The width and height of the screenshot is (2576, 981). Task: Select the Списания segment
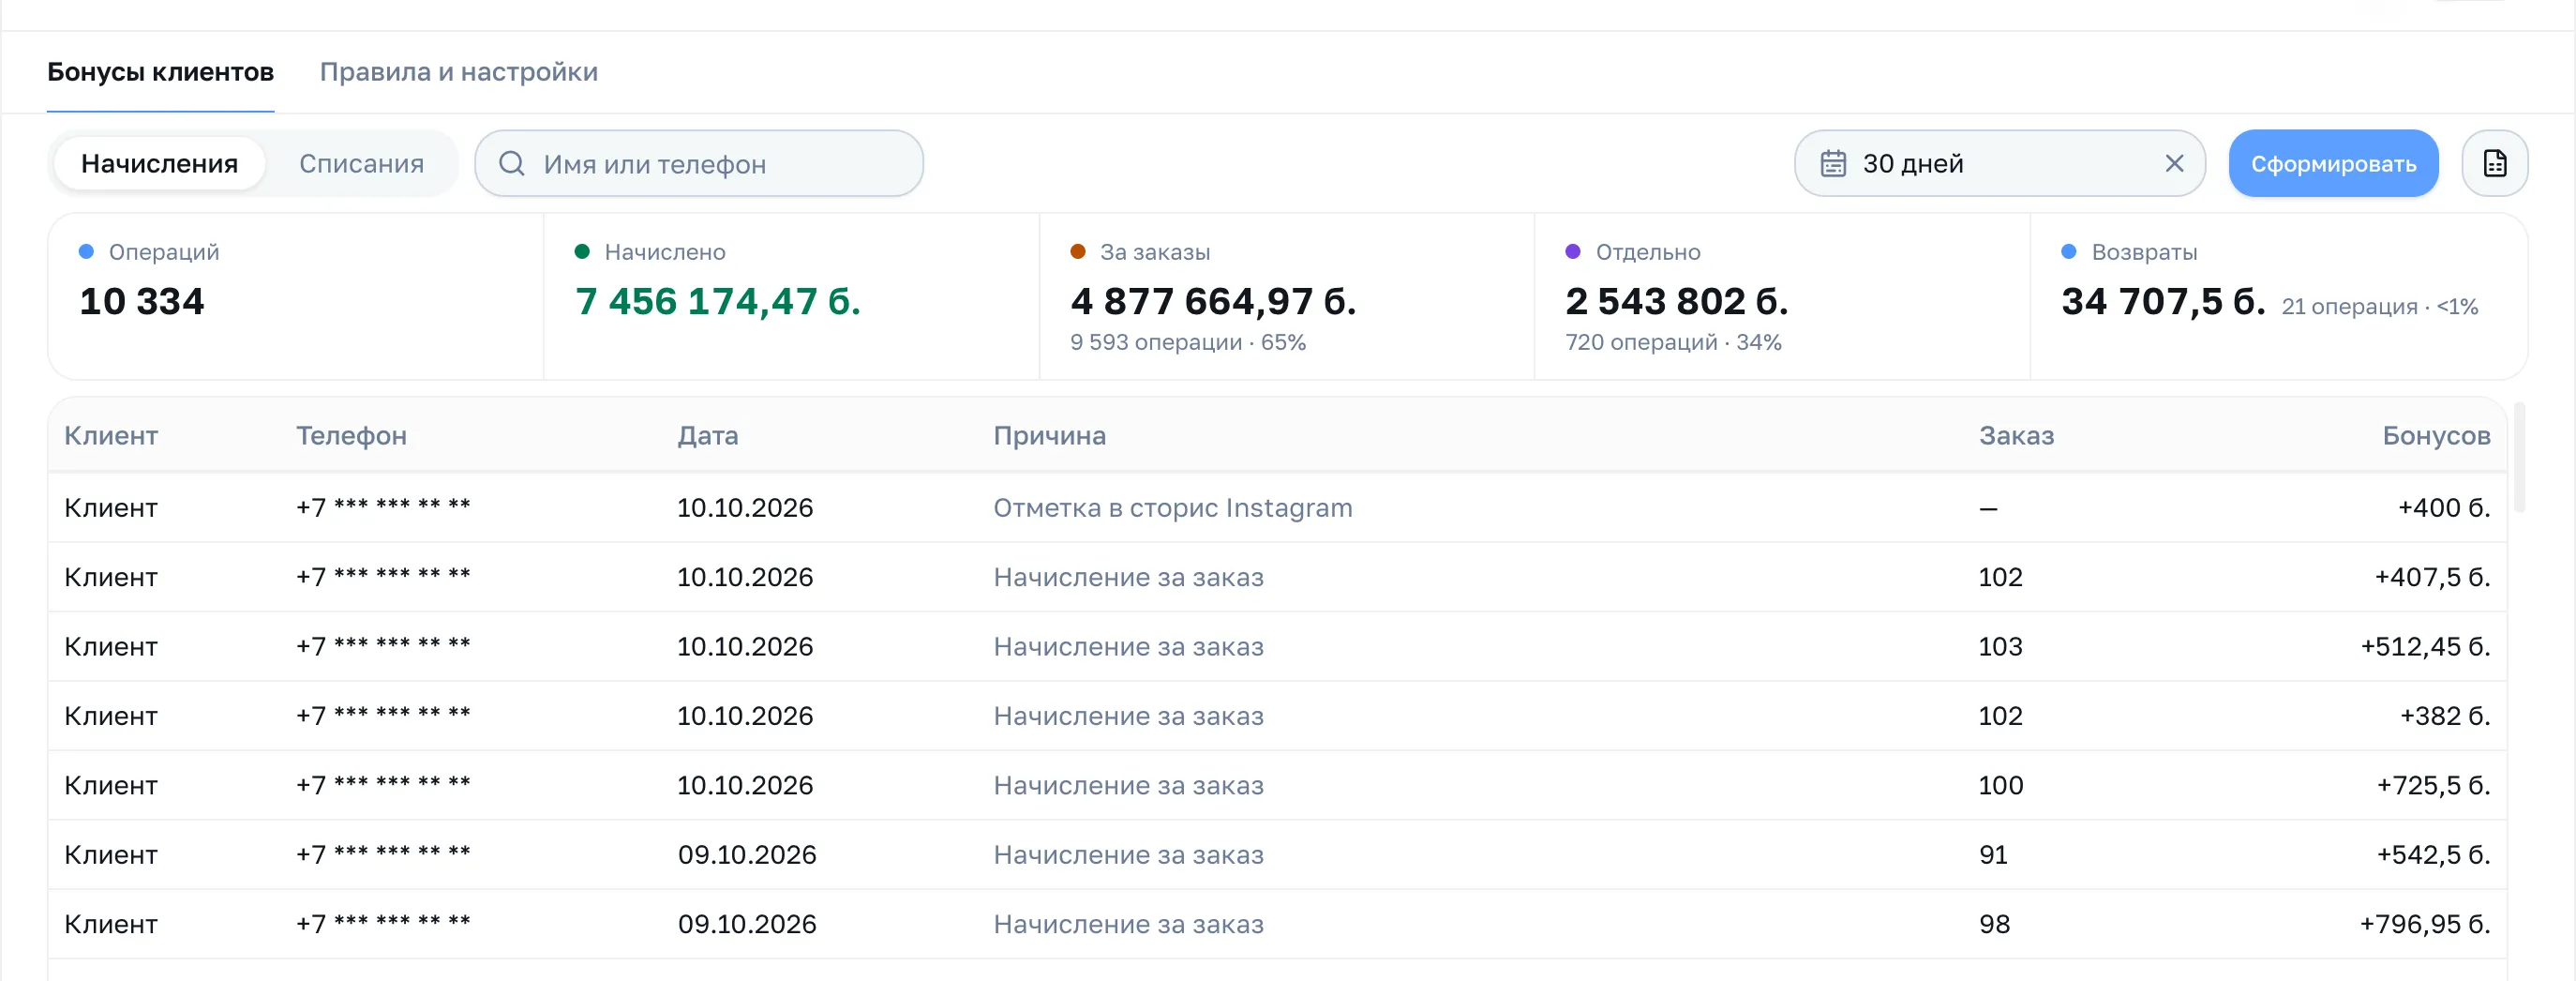[361, 163]
